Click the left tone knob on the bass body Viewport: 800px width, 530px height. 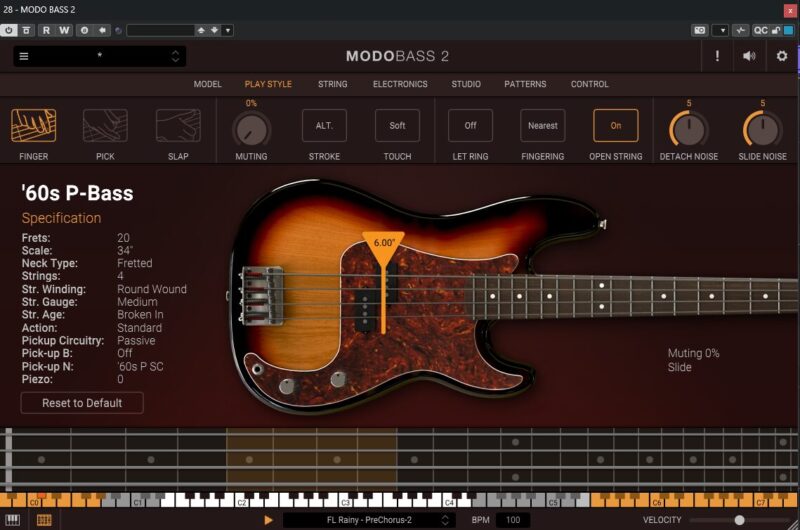286,386
